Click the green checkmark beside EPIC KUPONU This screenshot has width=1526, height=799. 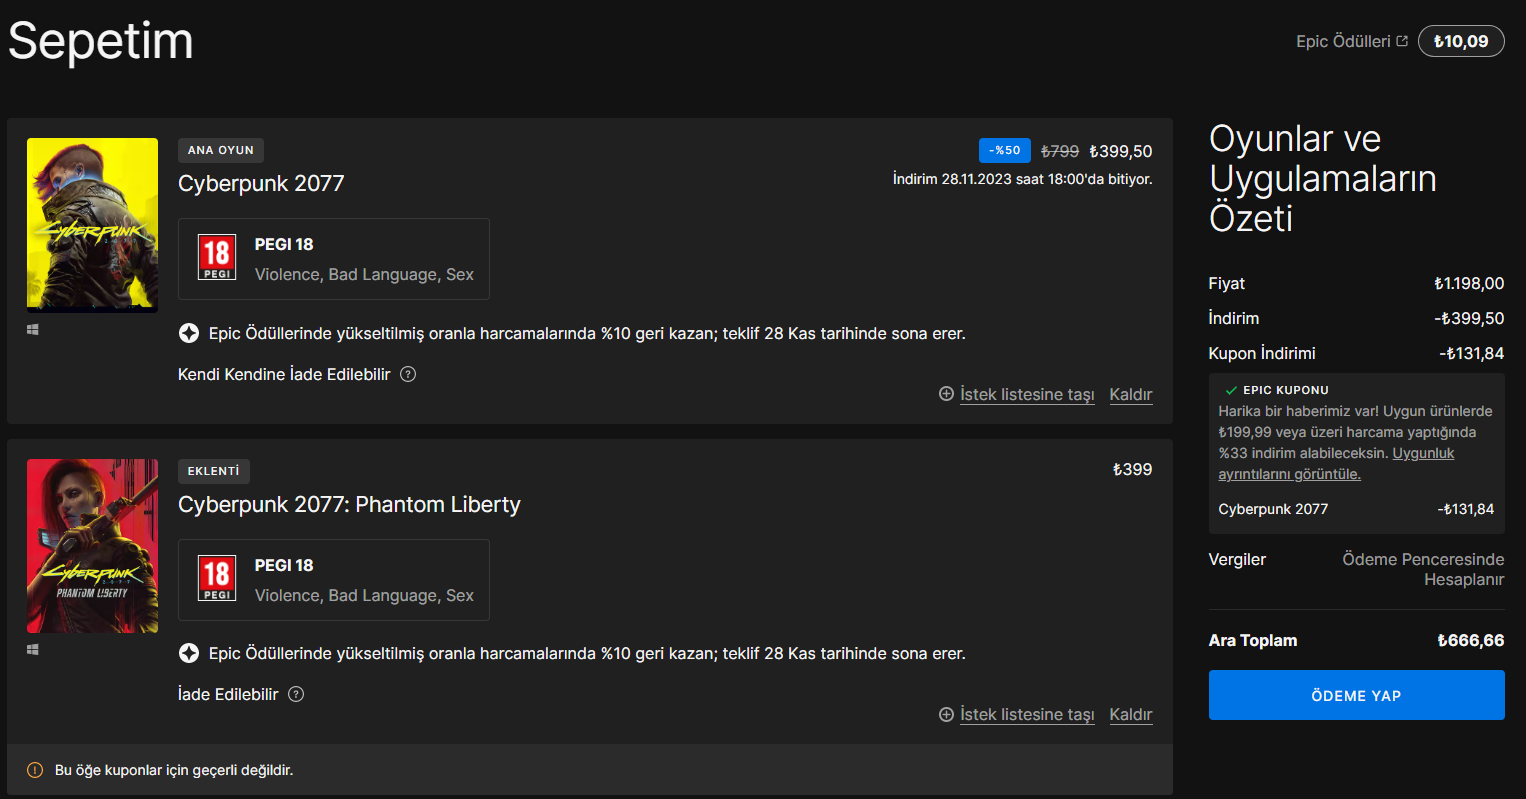point(1231,390)
